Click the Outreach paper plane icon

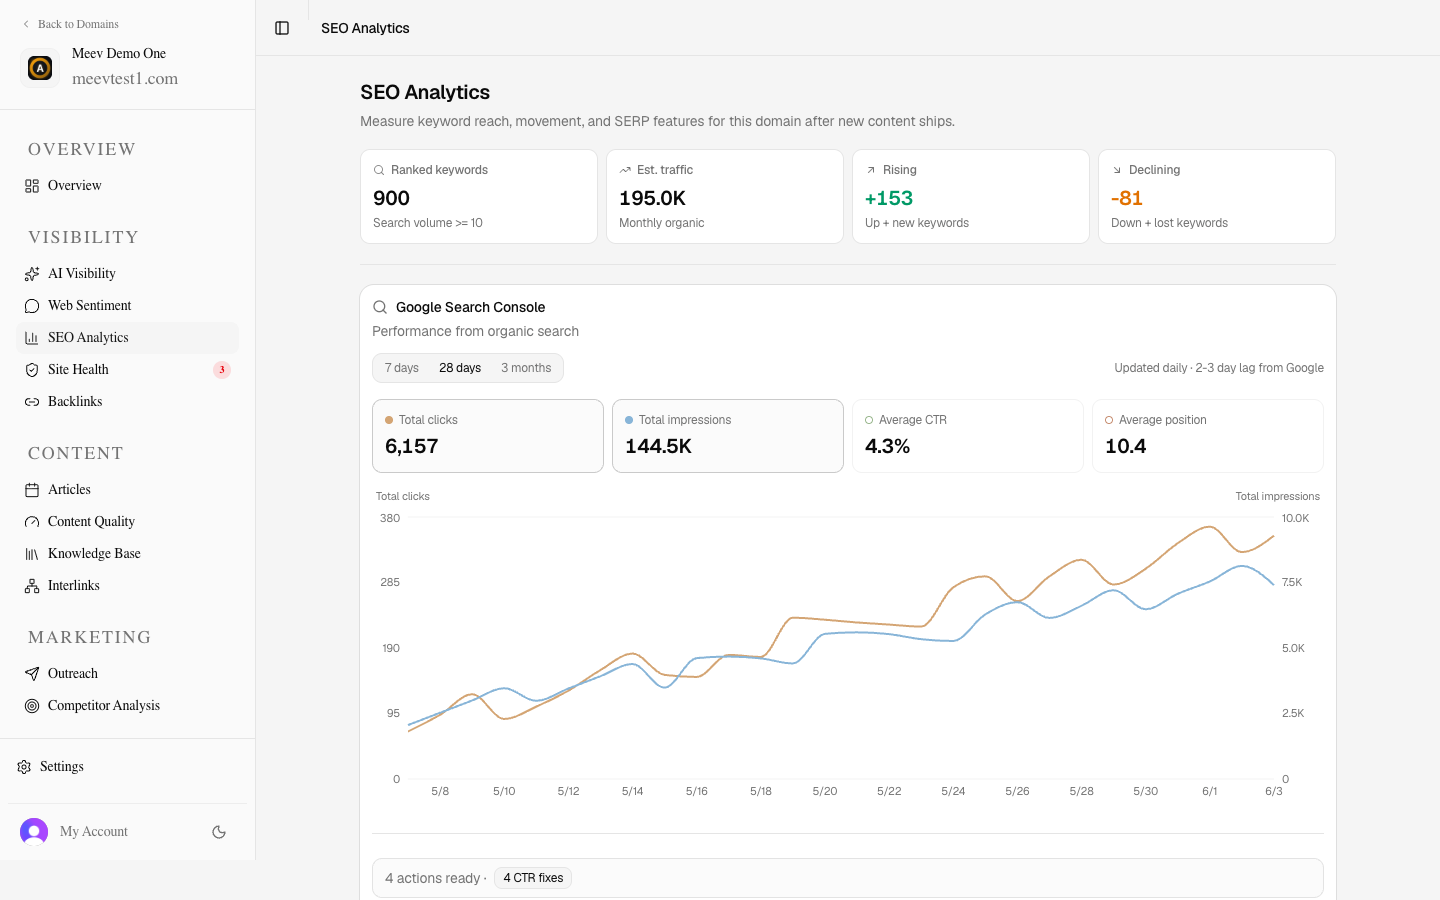click(32, 674)
